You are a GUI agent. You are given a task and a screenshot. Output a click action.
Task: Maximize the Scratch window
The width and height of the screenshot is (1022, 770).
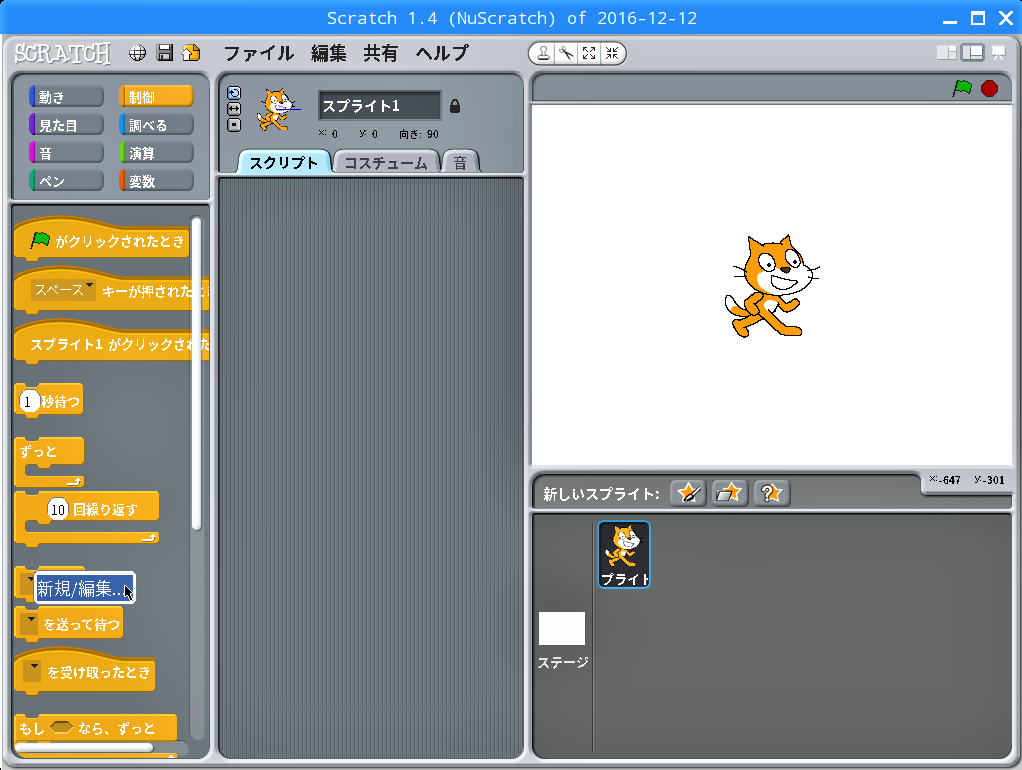click(x=978, y=18)
